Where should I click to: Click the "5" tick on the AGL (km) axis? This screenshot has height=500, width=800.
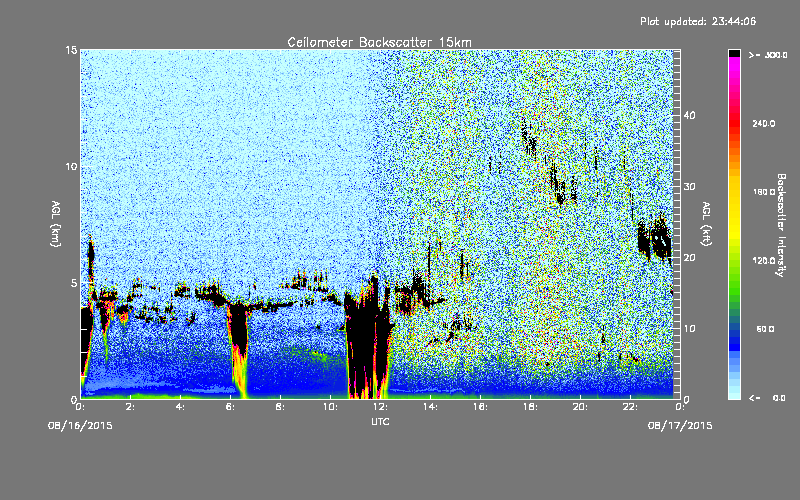[x=74, y=283]
